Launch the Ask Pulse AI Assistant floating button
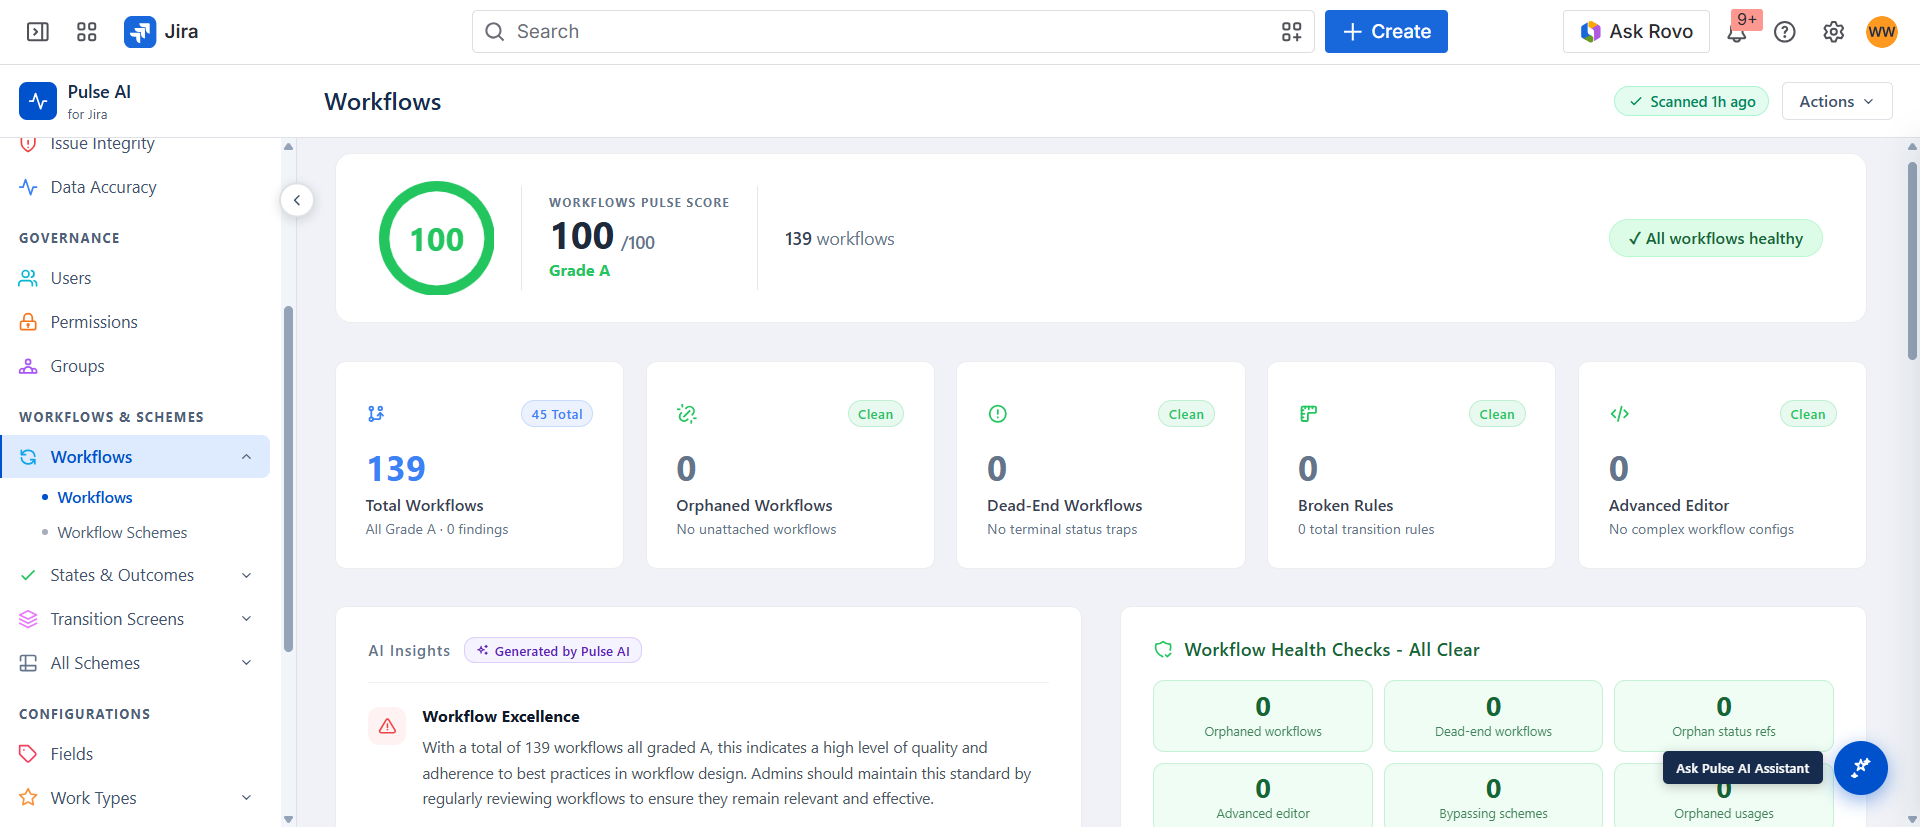The height and width of the screenshot is (827, 1920). [x=1861, y=768]
